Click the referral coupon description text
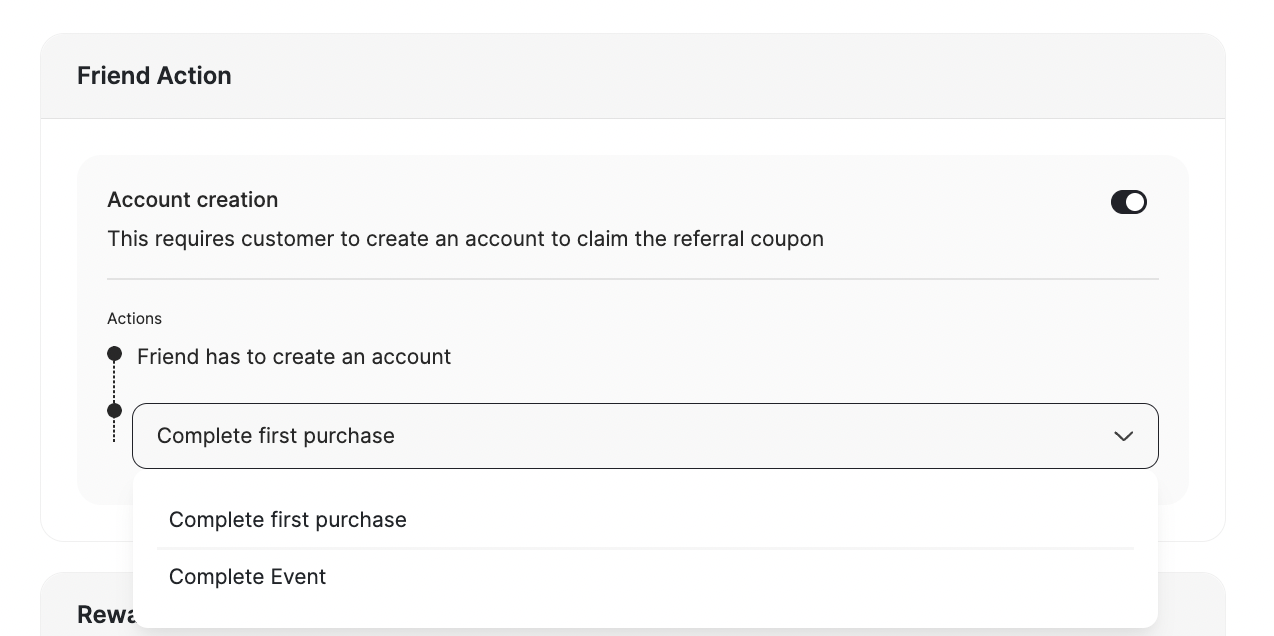Image resolution: width=1274 pixels, height=636 pixels. point(465,239)
